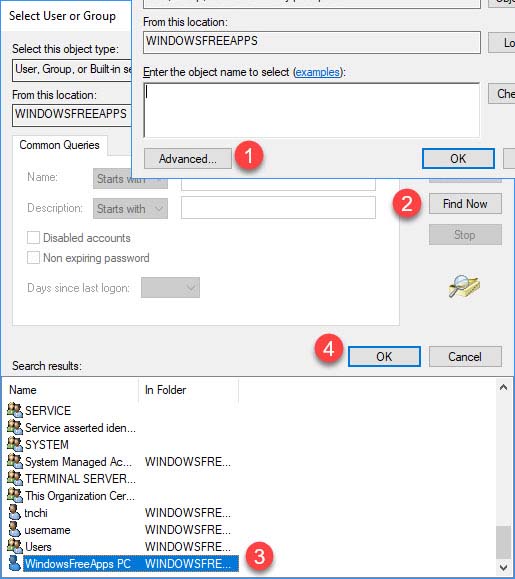
Task: Select the WindowsFreeApps PC row
Action: pos(122,564)
